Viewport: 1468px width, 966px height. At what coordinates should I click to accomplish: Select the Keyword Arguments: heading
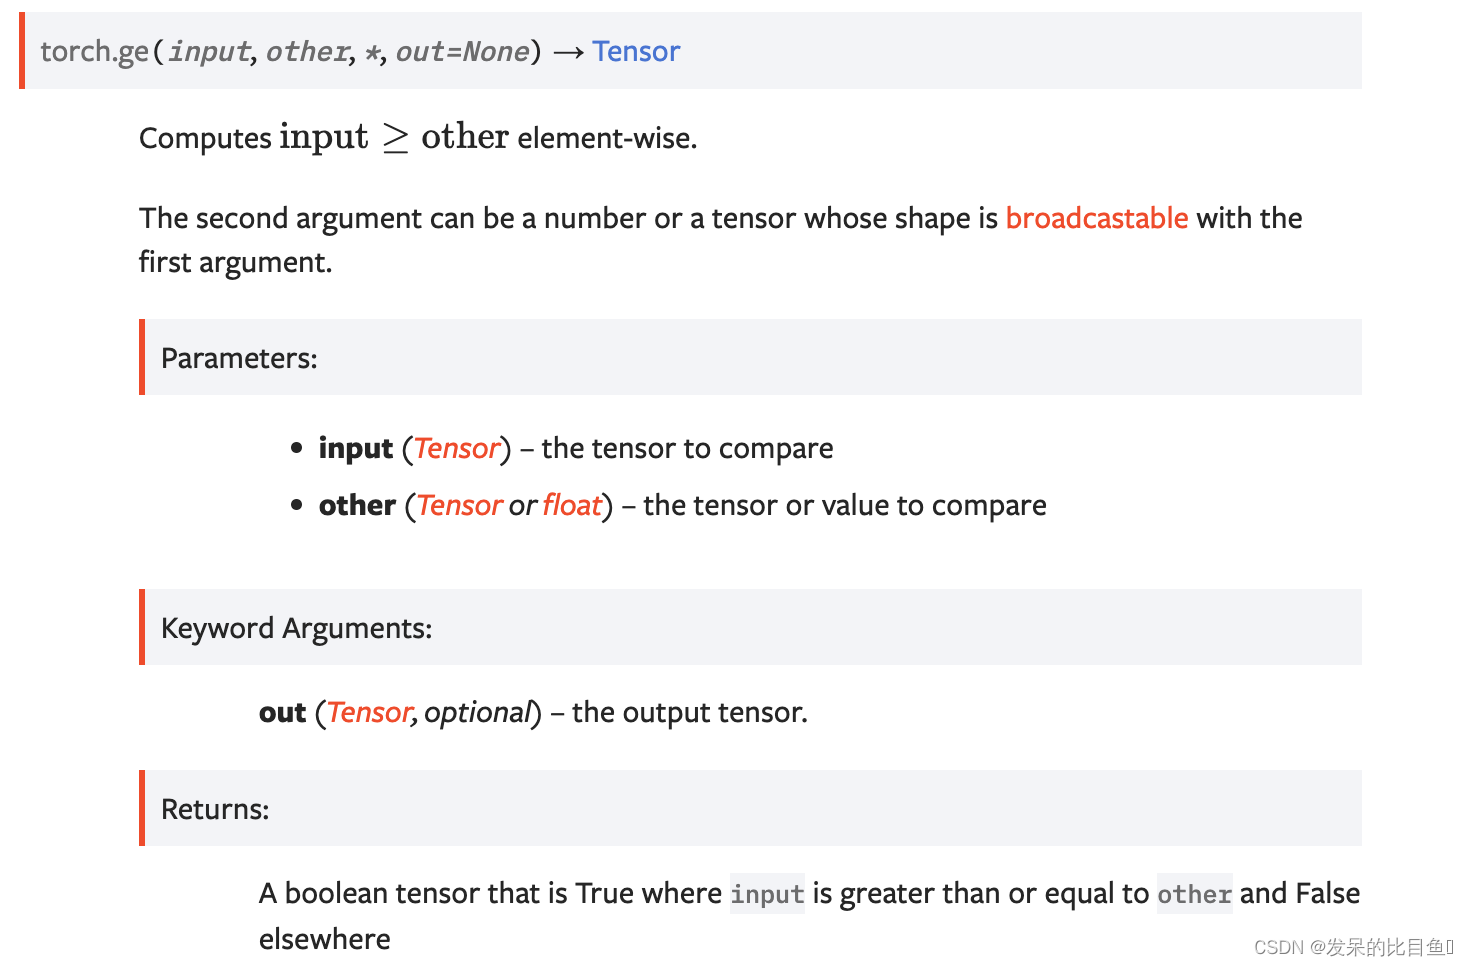point(296,628)
